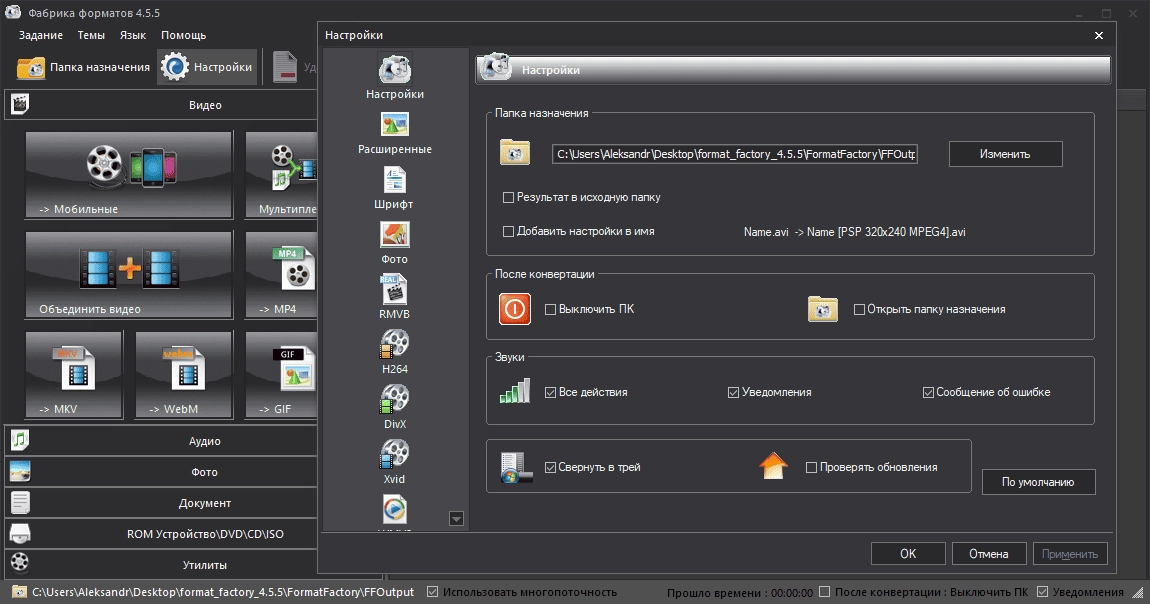This screenshot has width=1150, height=604.
Task: Expand the Утилиты category
Action: (161, 564)
